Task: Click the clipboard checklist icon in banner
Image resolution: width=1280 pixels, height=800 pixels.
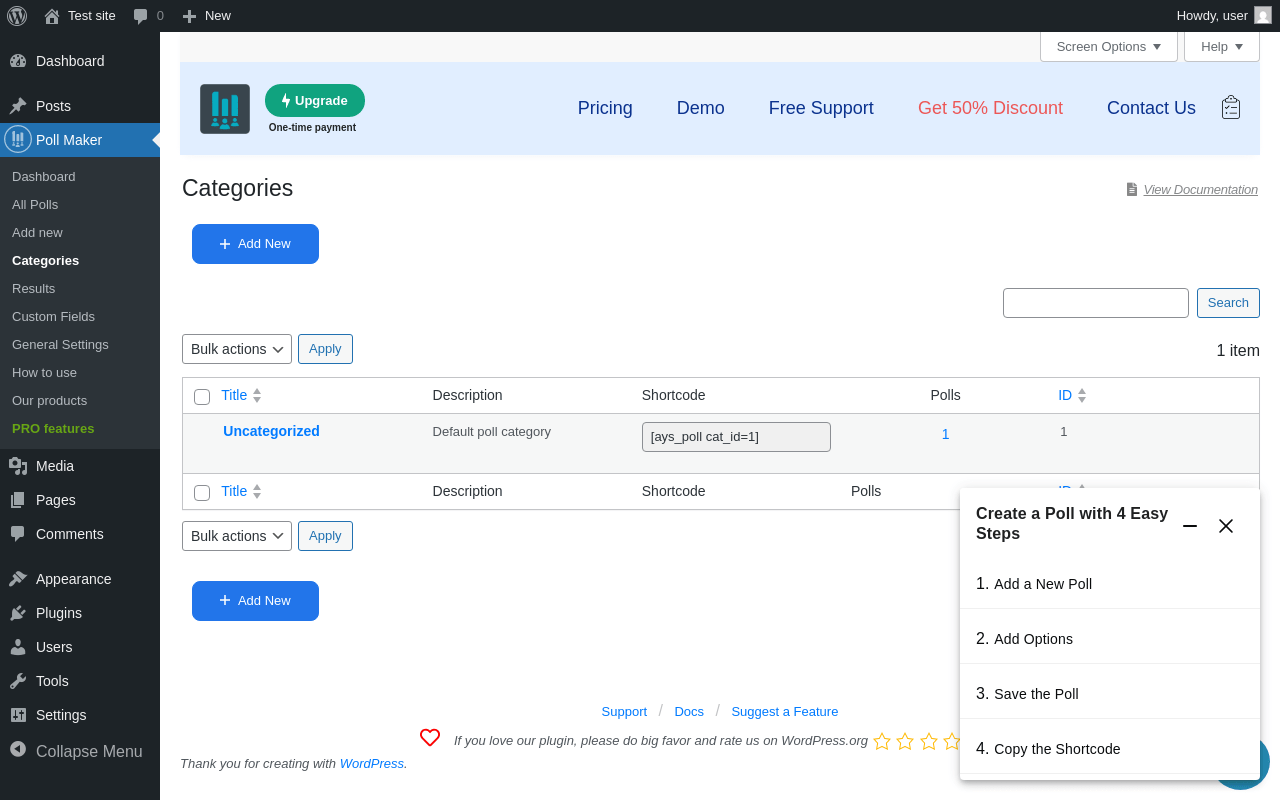Action: [x=1231, y=107]
